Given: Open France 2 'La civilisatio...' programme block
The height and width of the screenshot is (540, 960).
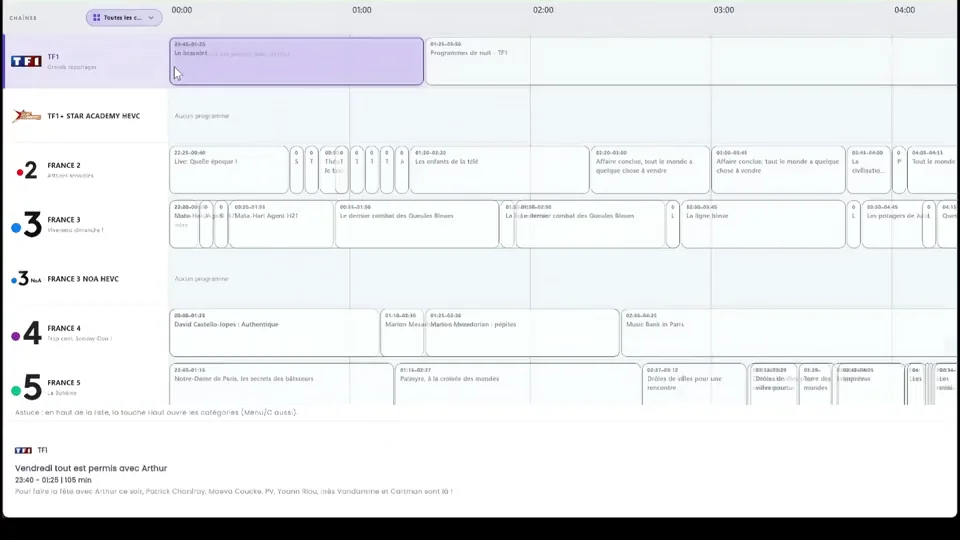Looking at the screenshot, I should pyautogui.click(x=869, y=170).
